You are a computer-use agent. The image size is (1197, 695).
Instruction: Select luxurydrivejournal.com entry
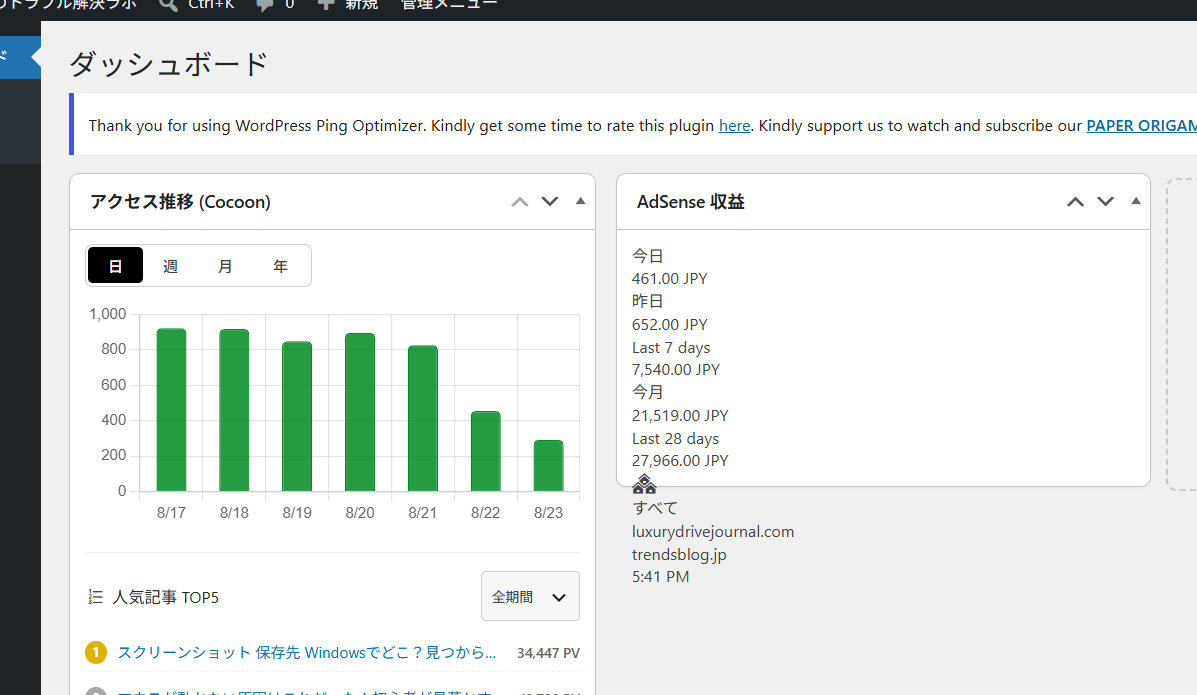[713, 532]
